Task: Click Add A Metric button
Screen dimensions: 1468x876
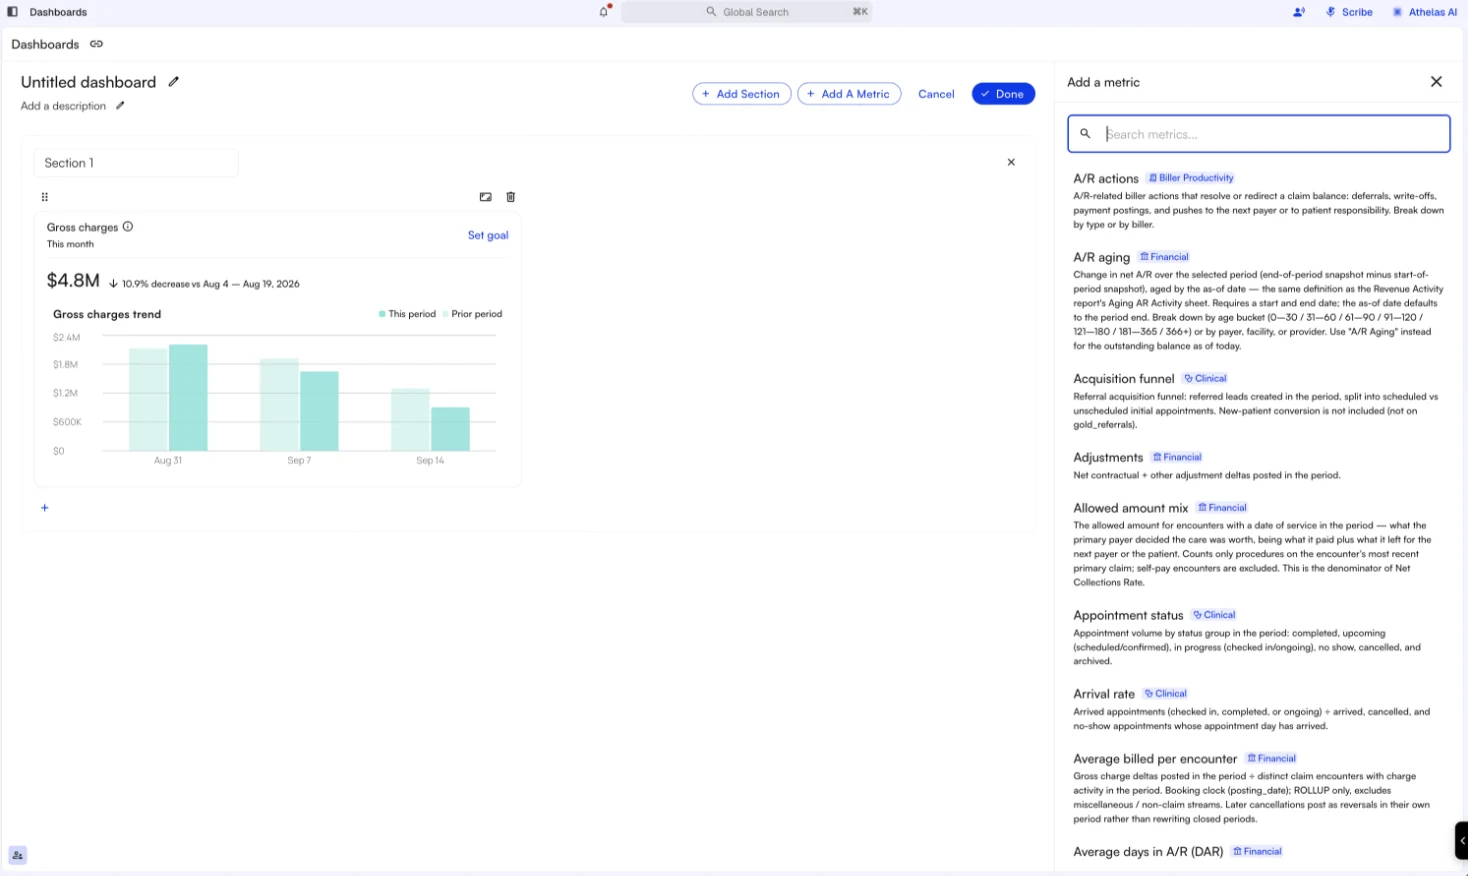Action: 849,94
